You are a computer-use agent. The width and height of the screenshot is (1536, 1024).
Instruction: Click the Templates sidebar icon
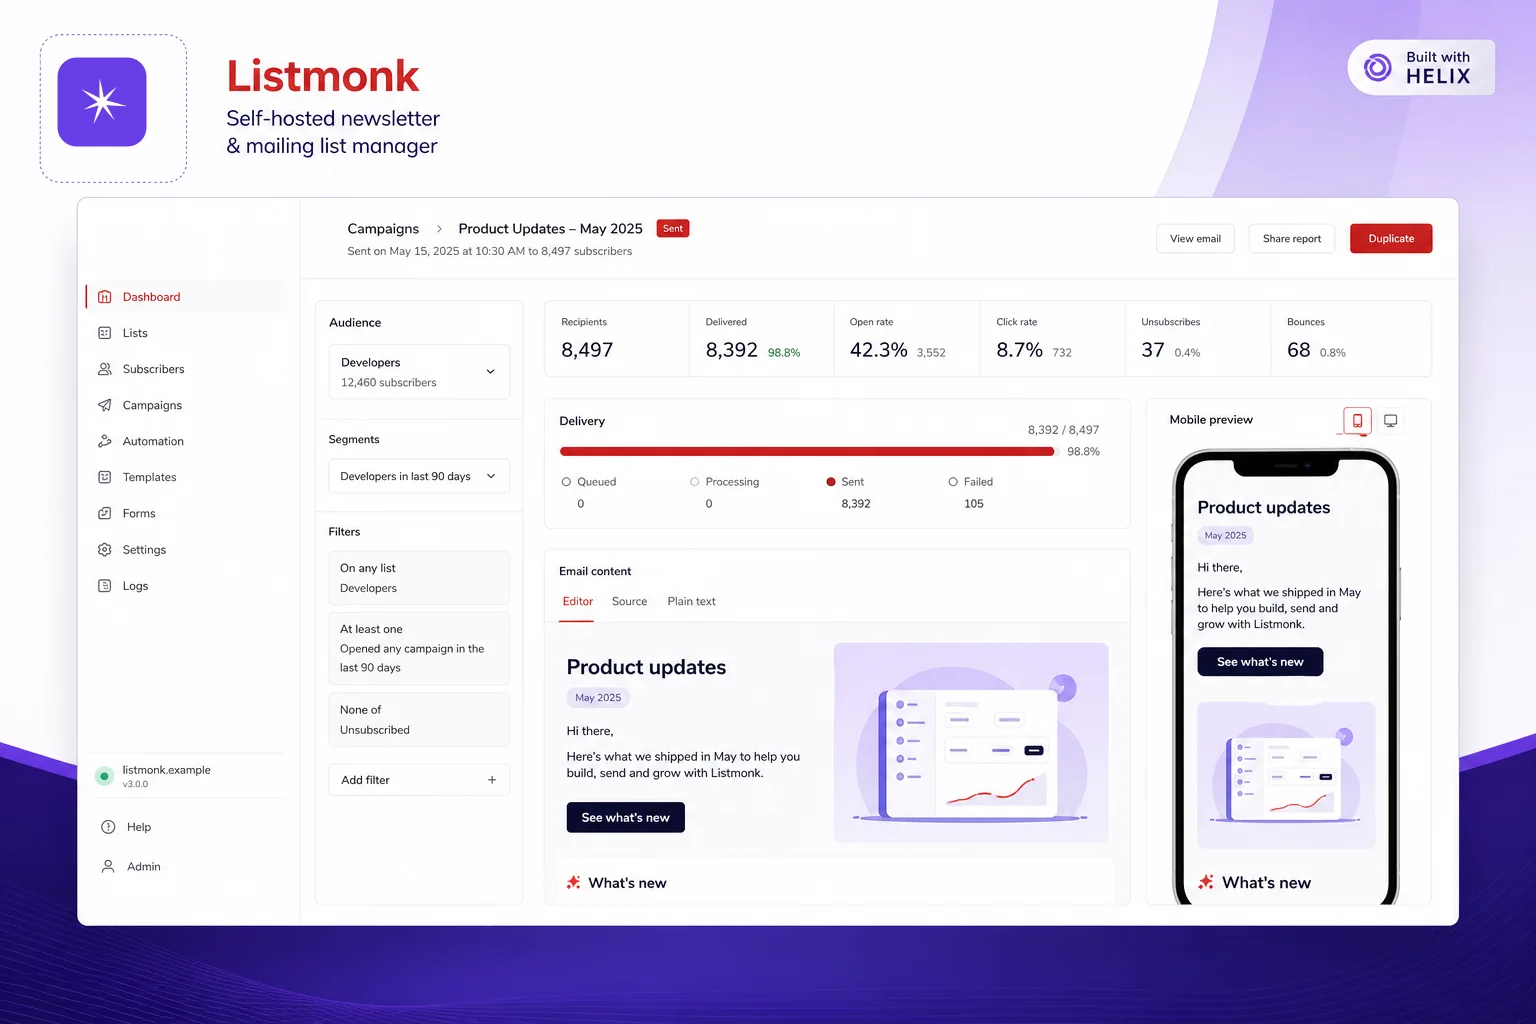click(x=105, y=477)
